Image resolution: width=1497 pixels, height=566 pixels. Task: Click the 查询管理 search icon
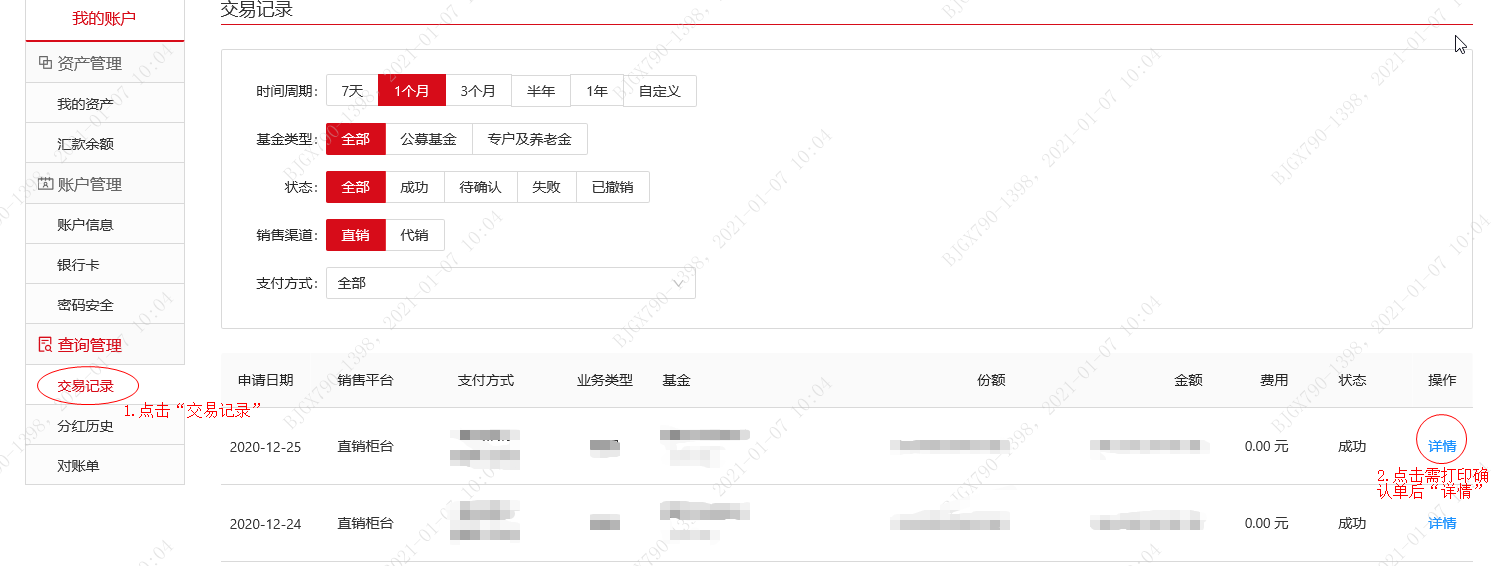[x=45, y=345]
